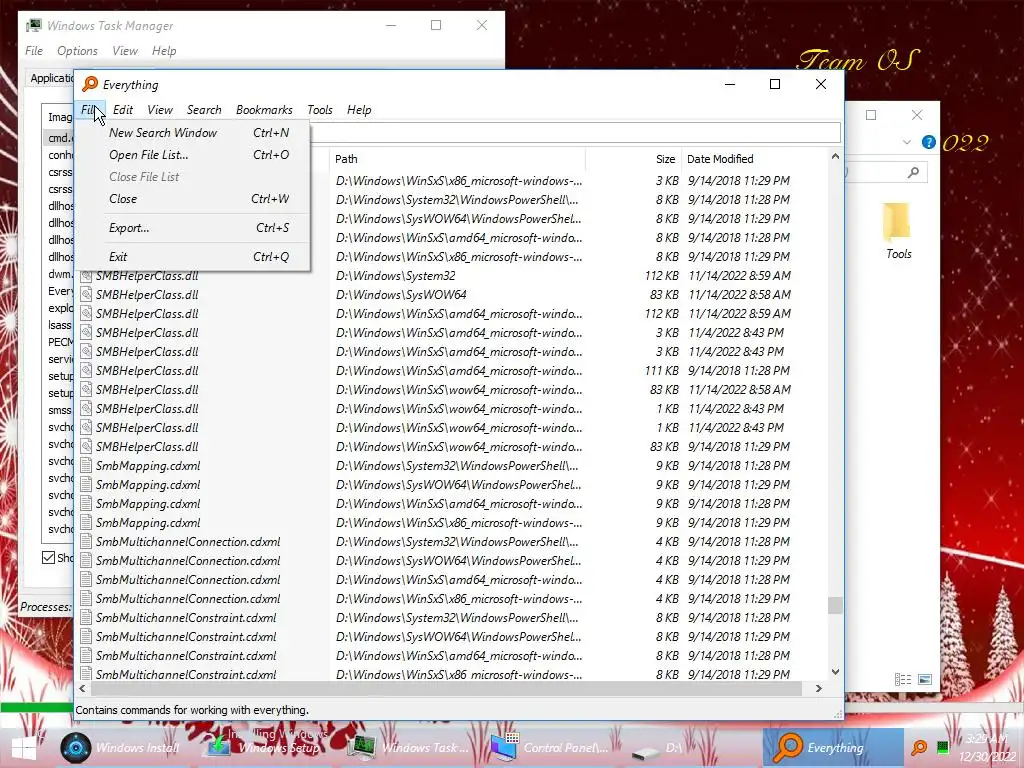Viewport: 1024px width, 768px height.
Task: Select PECM process row in Task Manager
Action: click(x=60, y=342)
